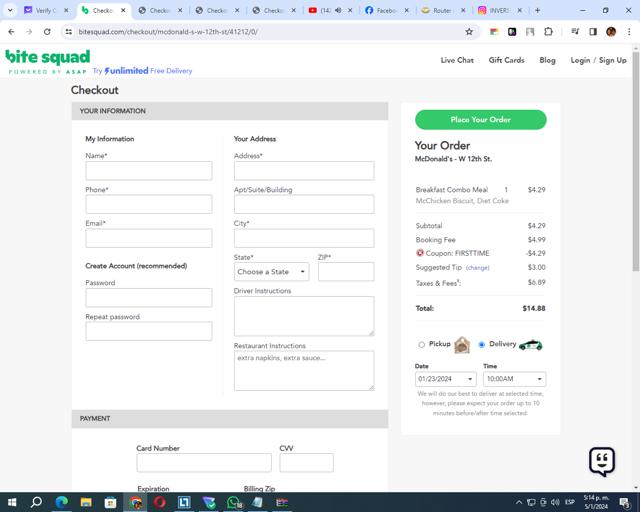Open File Explorer from the taskbar
Viewport: 640px width, 512px height.
pos(86,502)
